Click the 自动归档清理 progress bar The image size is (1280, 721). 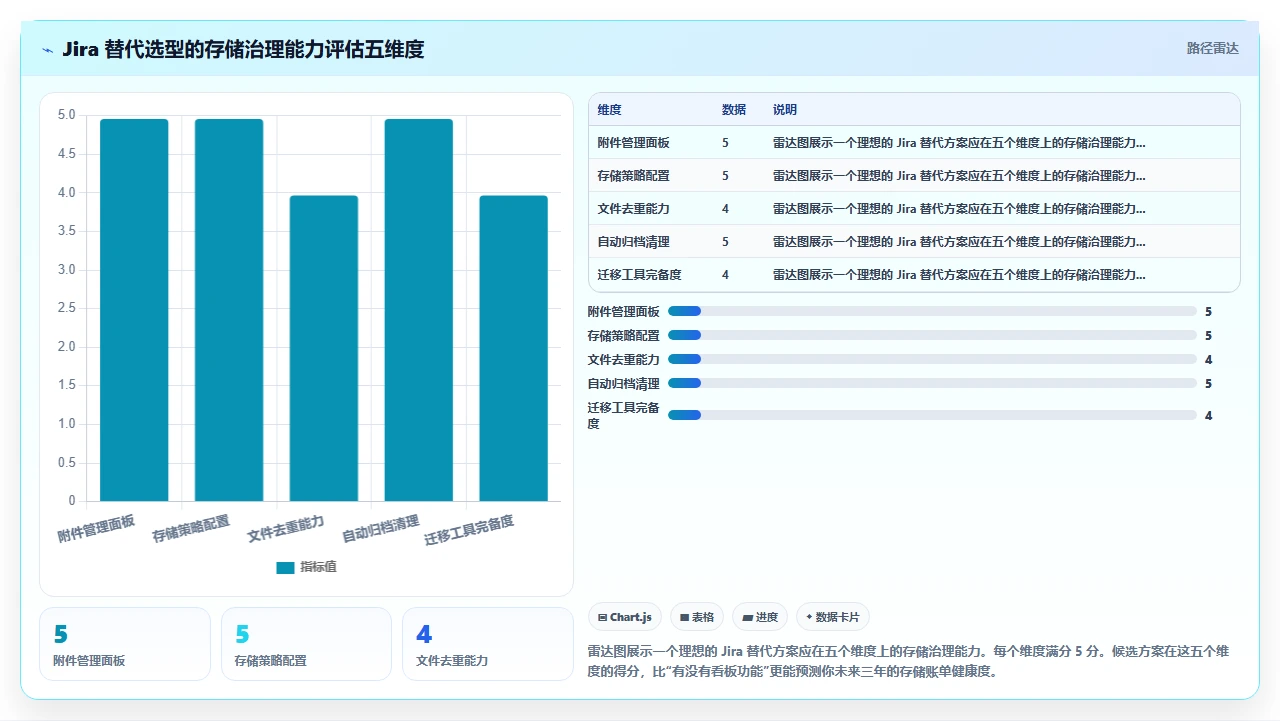point(932,383)
